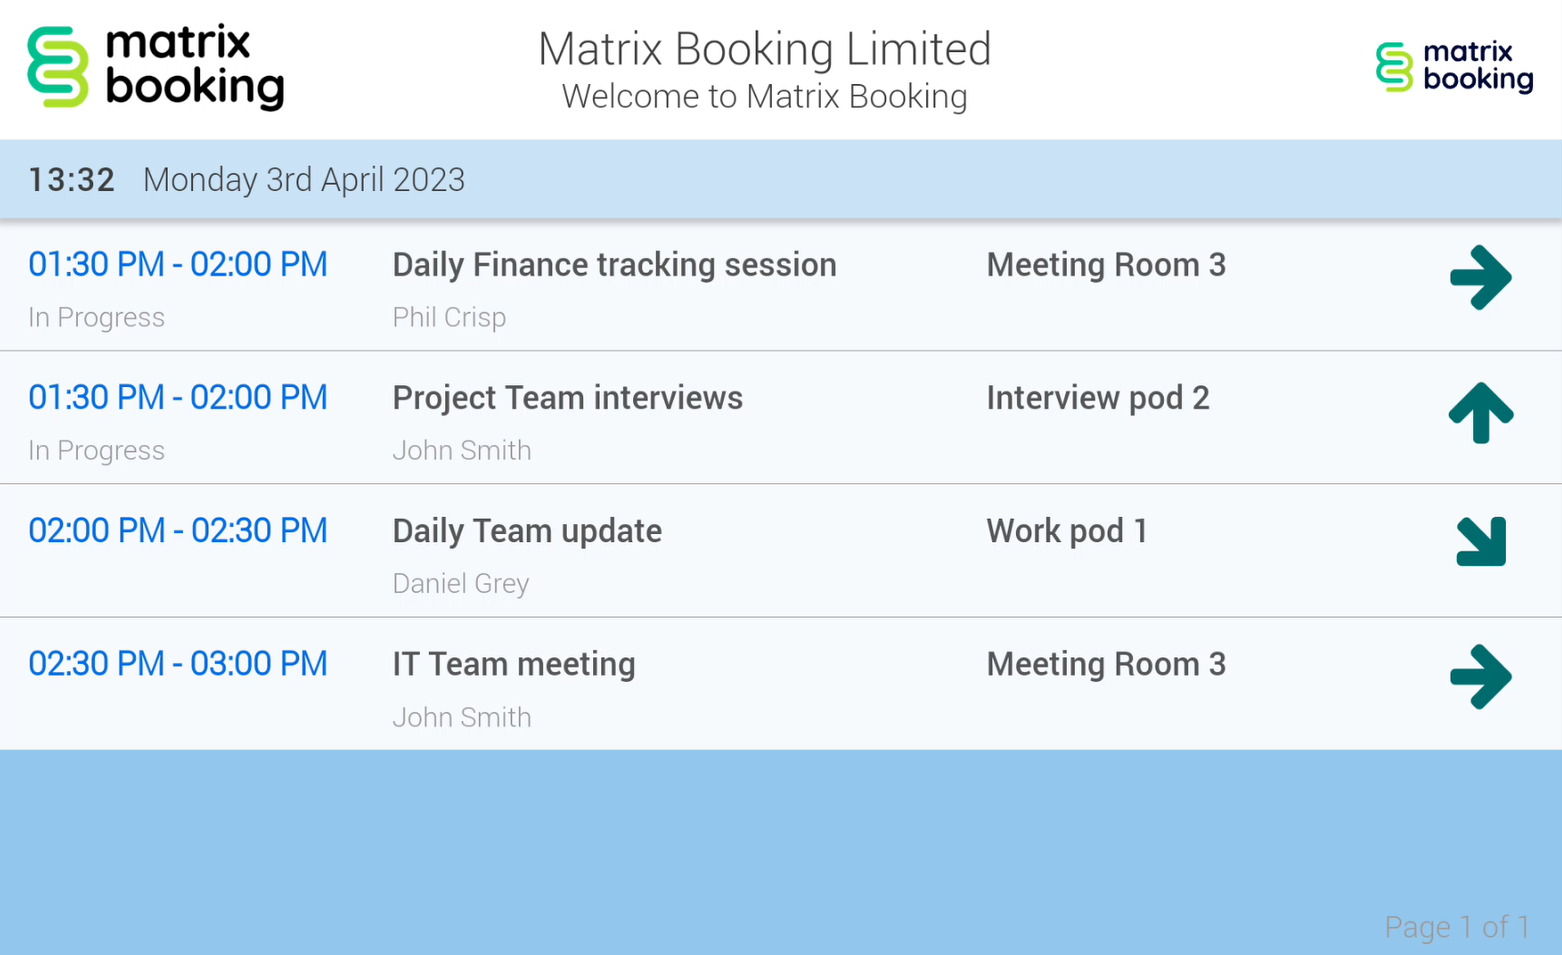Click 02:30 PM - 03:00 PM time slot
This screenshot has width=1562, height=955.
[178, 664]
